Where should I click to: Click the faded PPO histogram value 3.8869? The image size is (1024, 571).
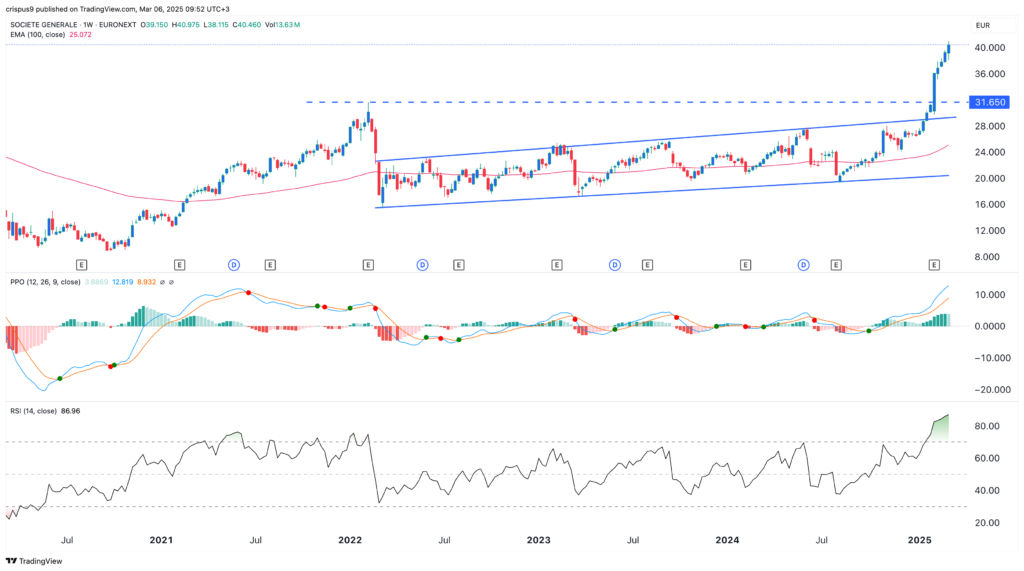click(96, 282)
